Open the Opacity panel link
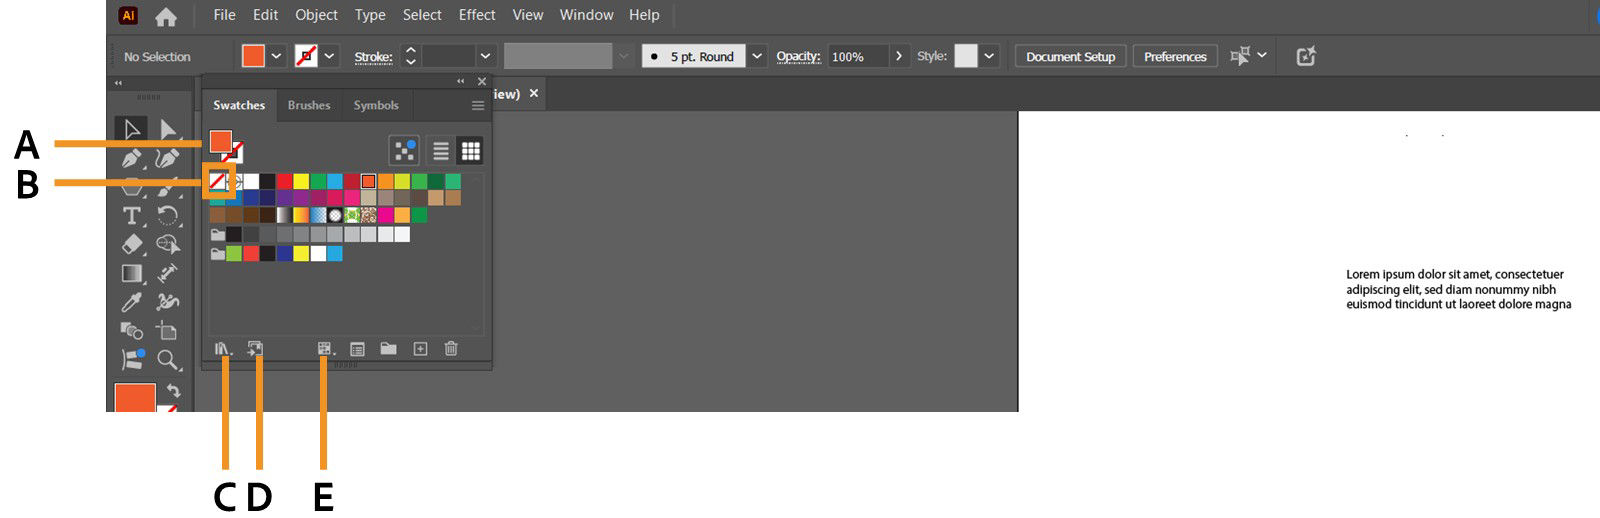The width and height of the screenshot is (1600, 518). [x=798, y=57]
